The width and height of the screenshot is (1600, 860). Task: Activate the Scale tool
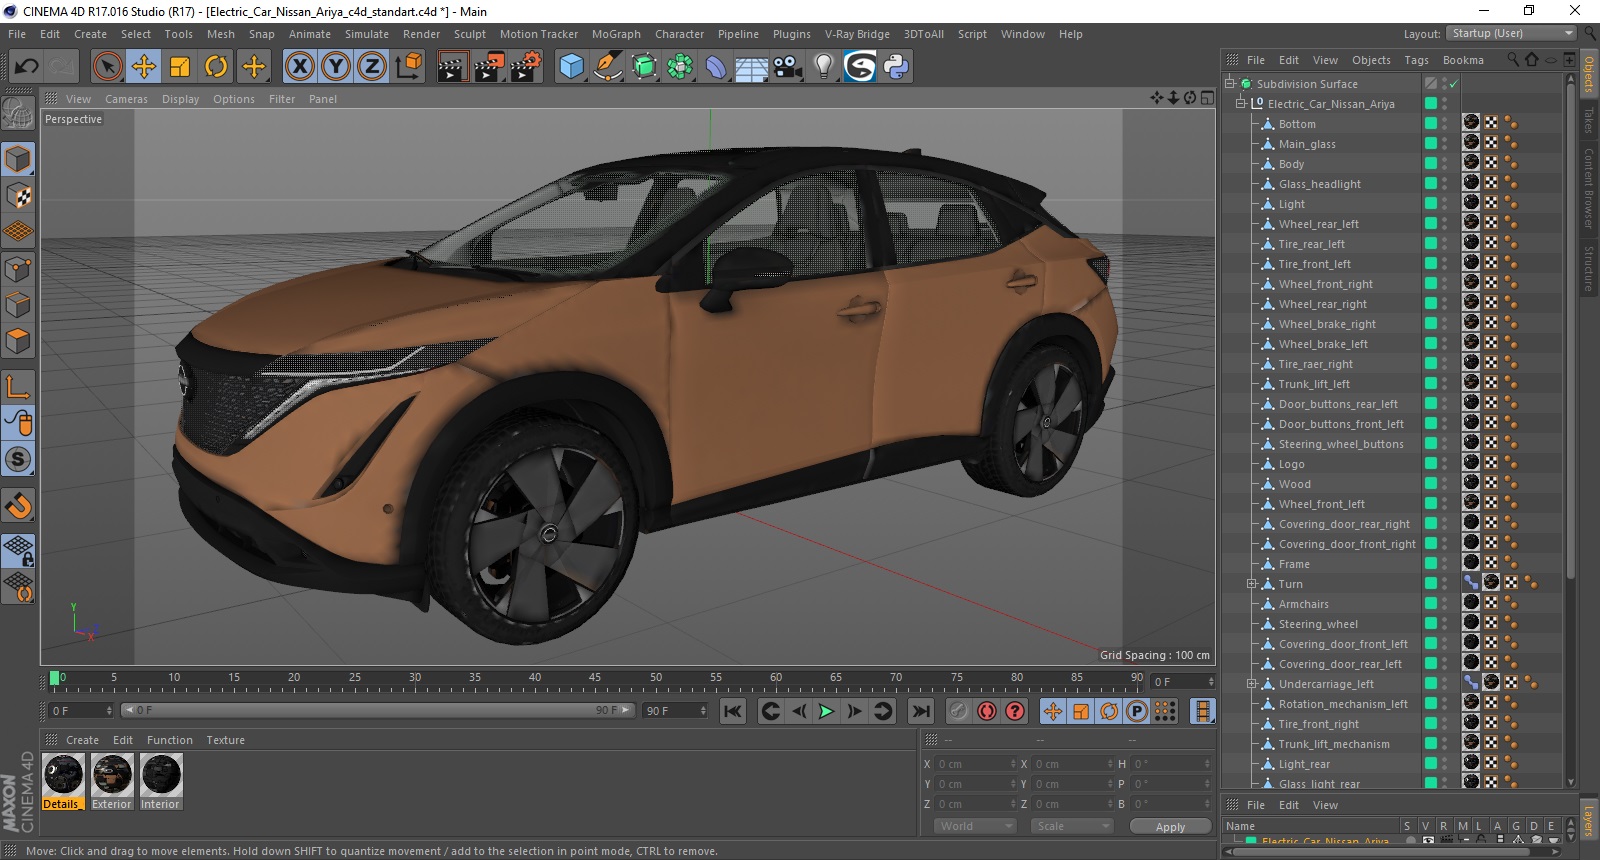tap(180, 67)
